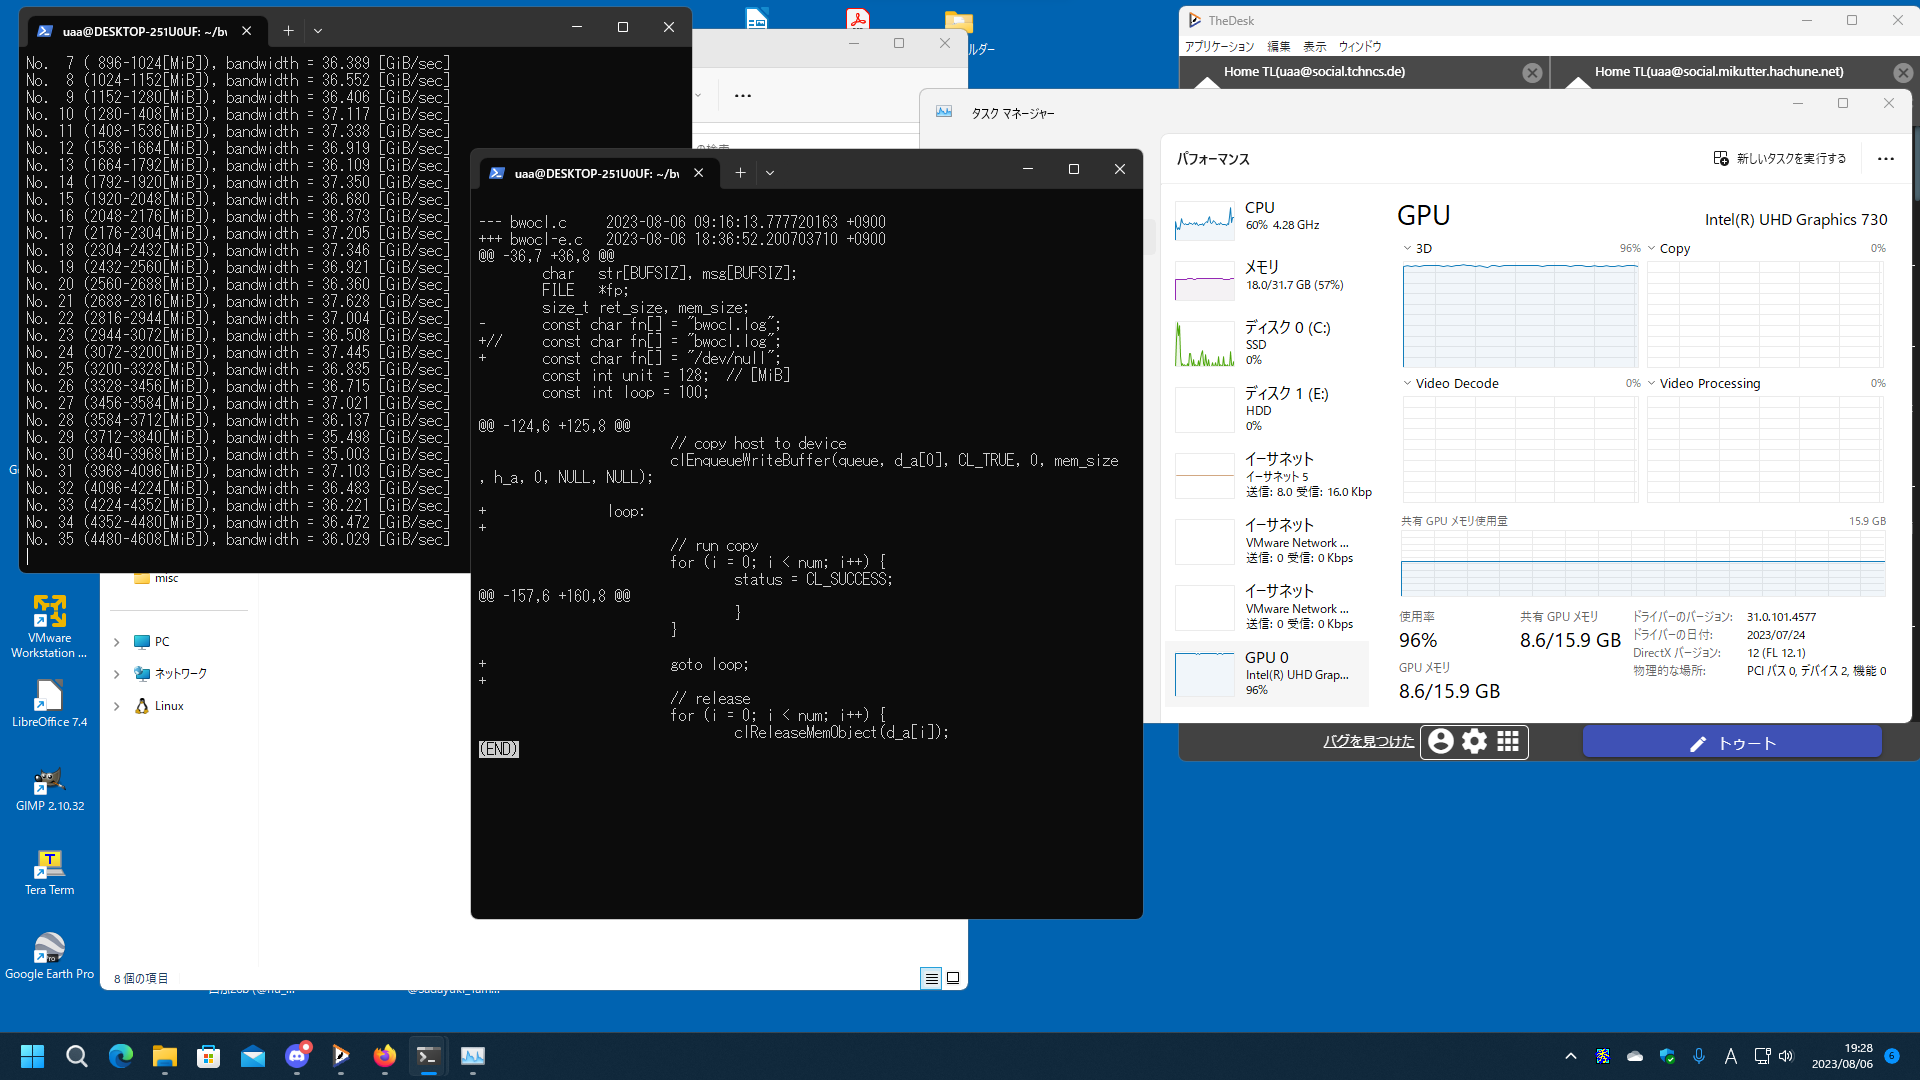Click Firefox icon in taskbar
The width and height of the screenshot is (1920, 1080).
click(x=384, y=1056)
